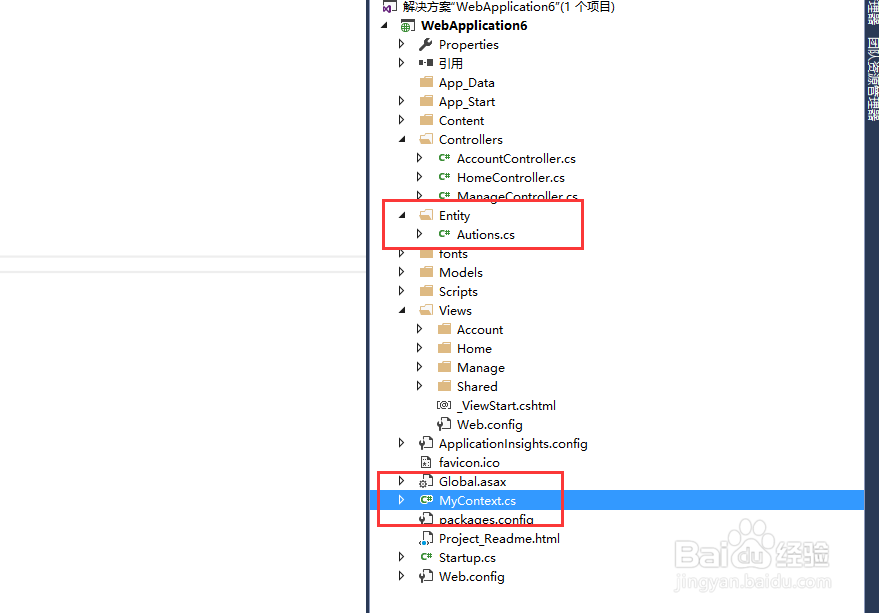
Task: Click the Home folder icon under Views
Action: click(x=444, y=348)
